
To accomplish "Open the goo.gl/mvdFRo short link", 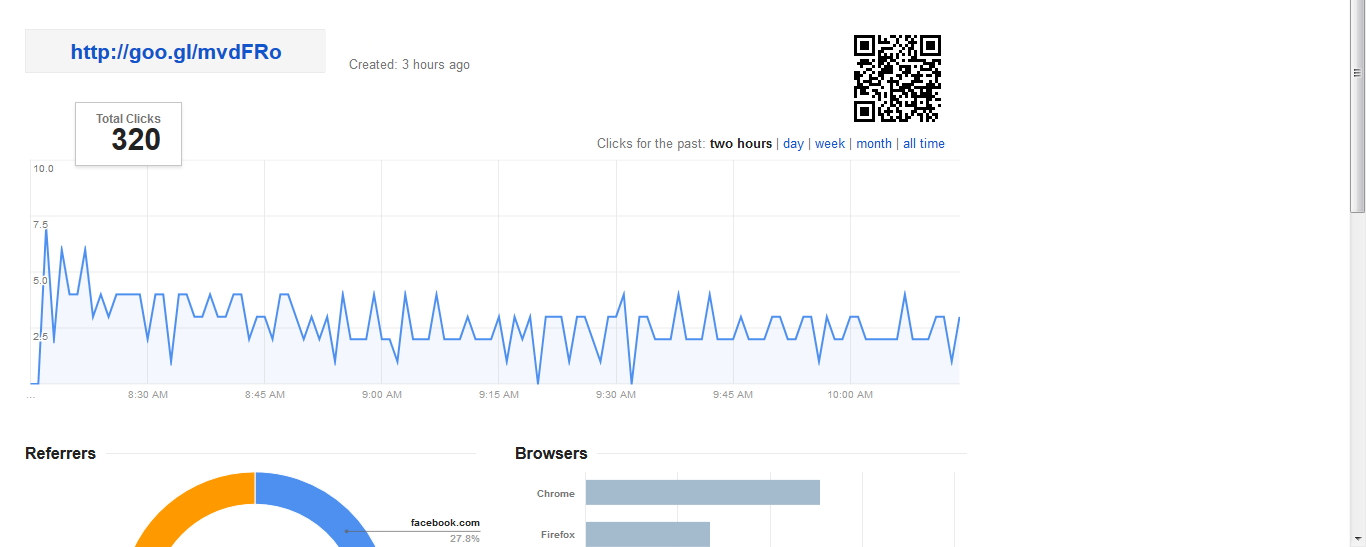I will [176, 52].
